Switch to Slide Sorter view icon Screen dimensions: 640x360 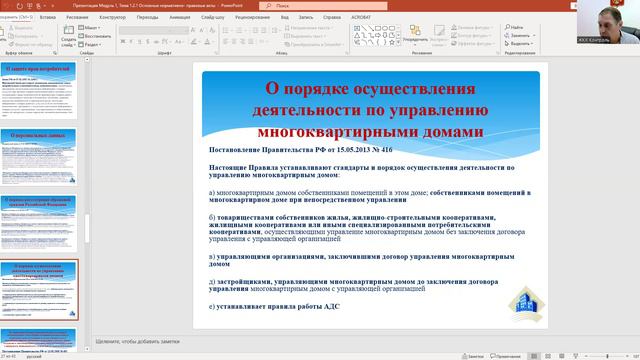(x=548, y=356)
